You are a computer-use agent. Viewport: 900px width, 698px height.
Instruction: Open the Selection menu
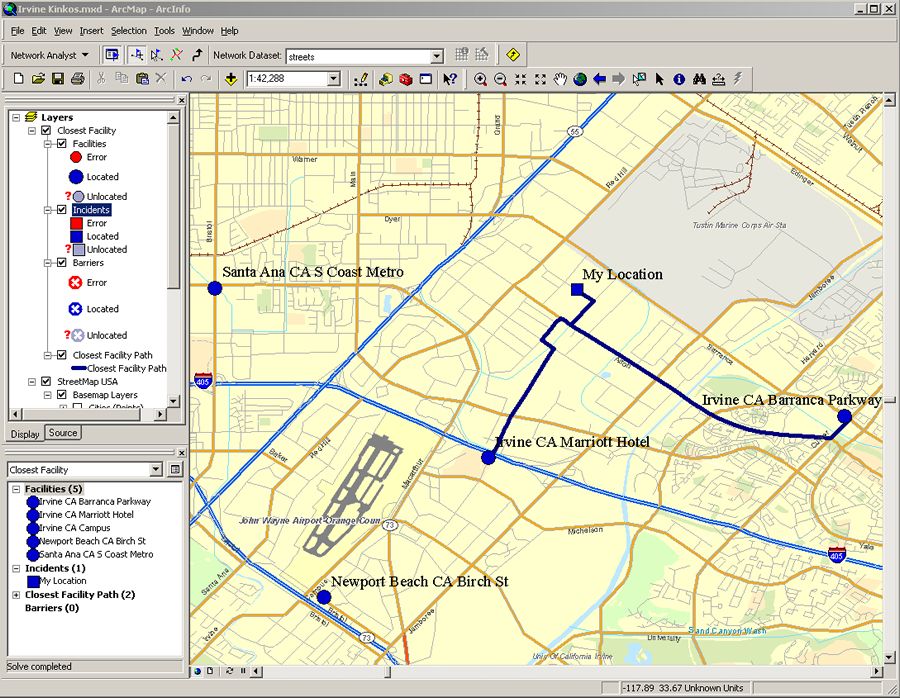point(129,30)
